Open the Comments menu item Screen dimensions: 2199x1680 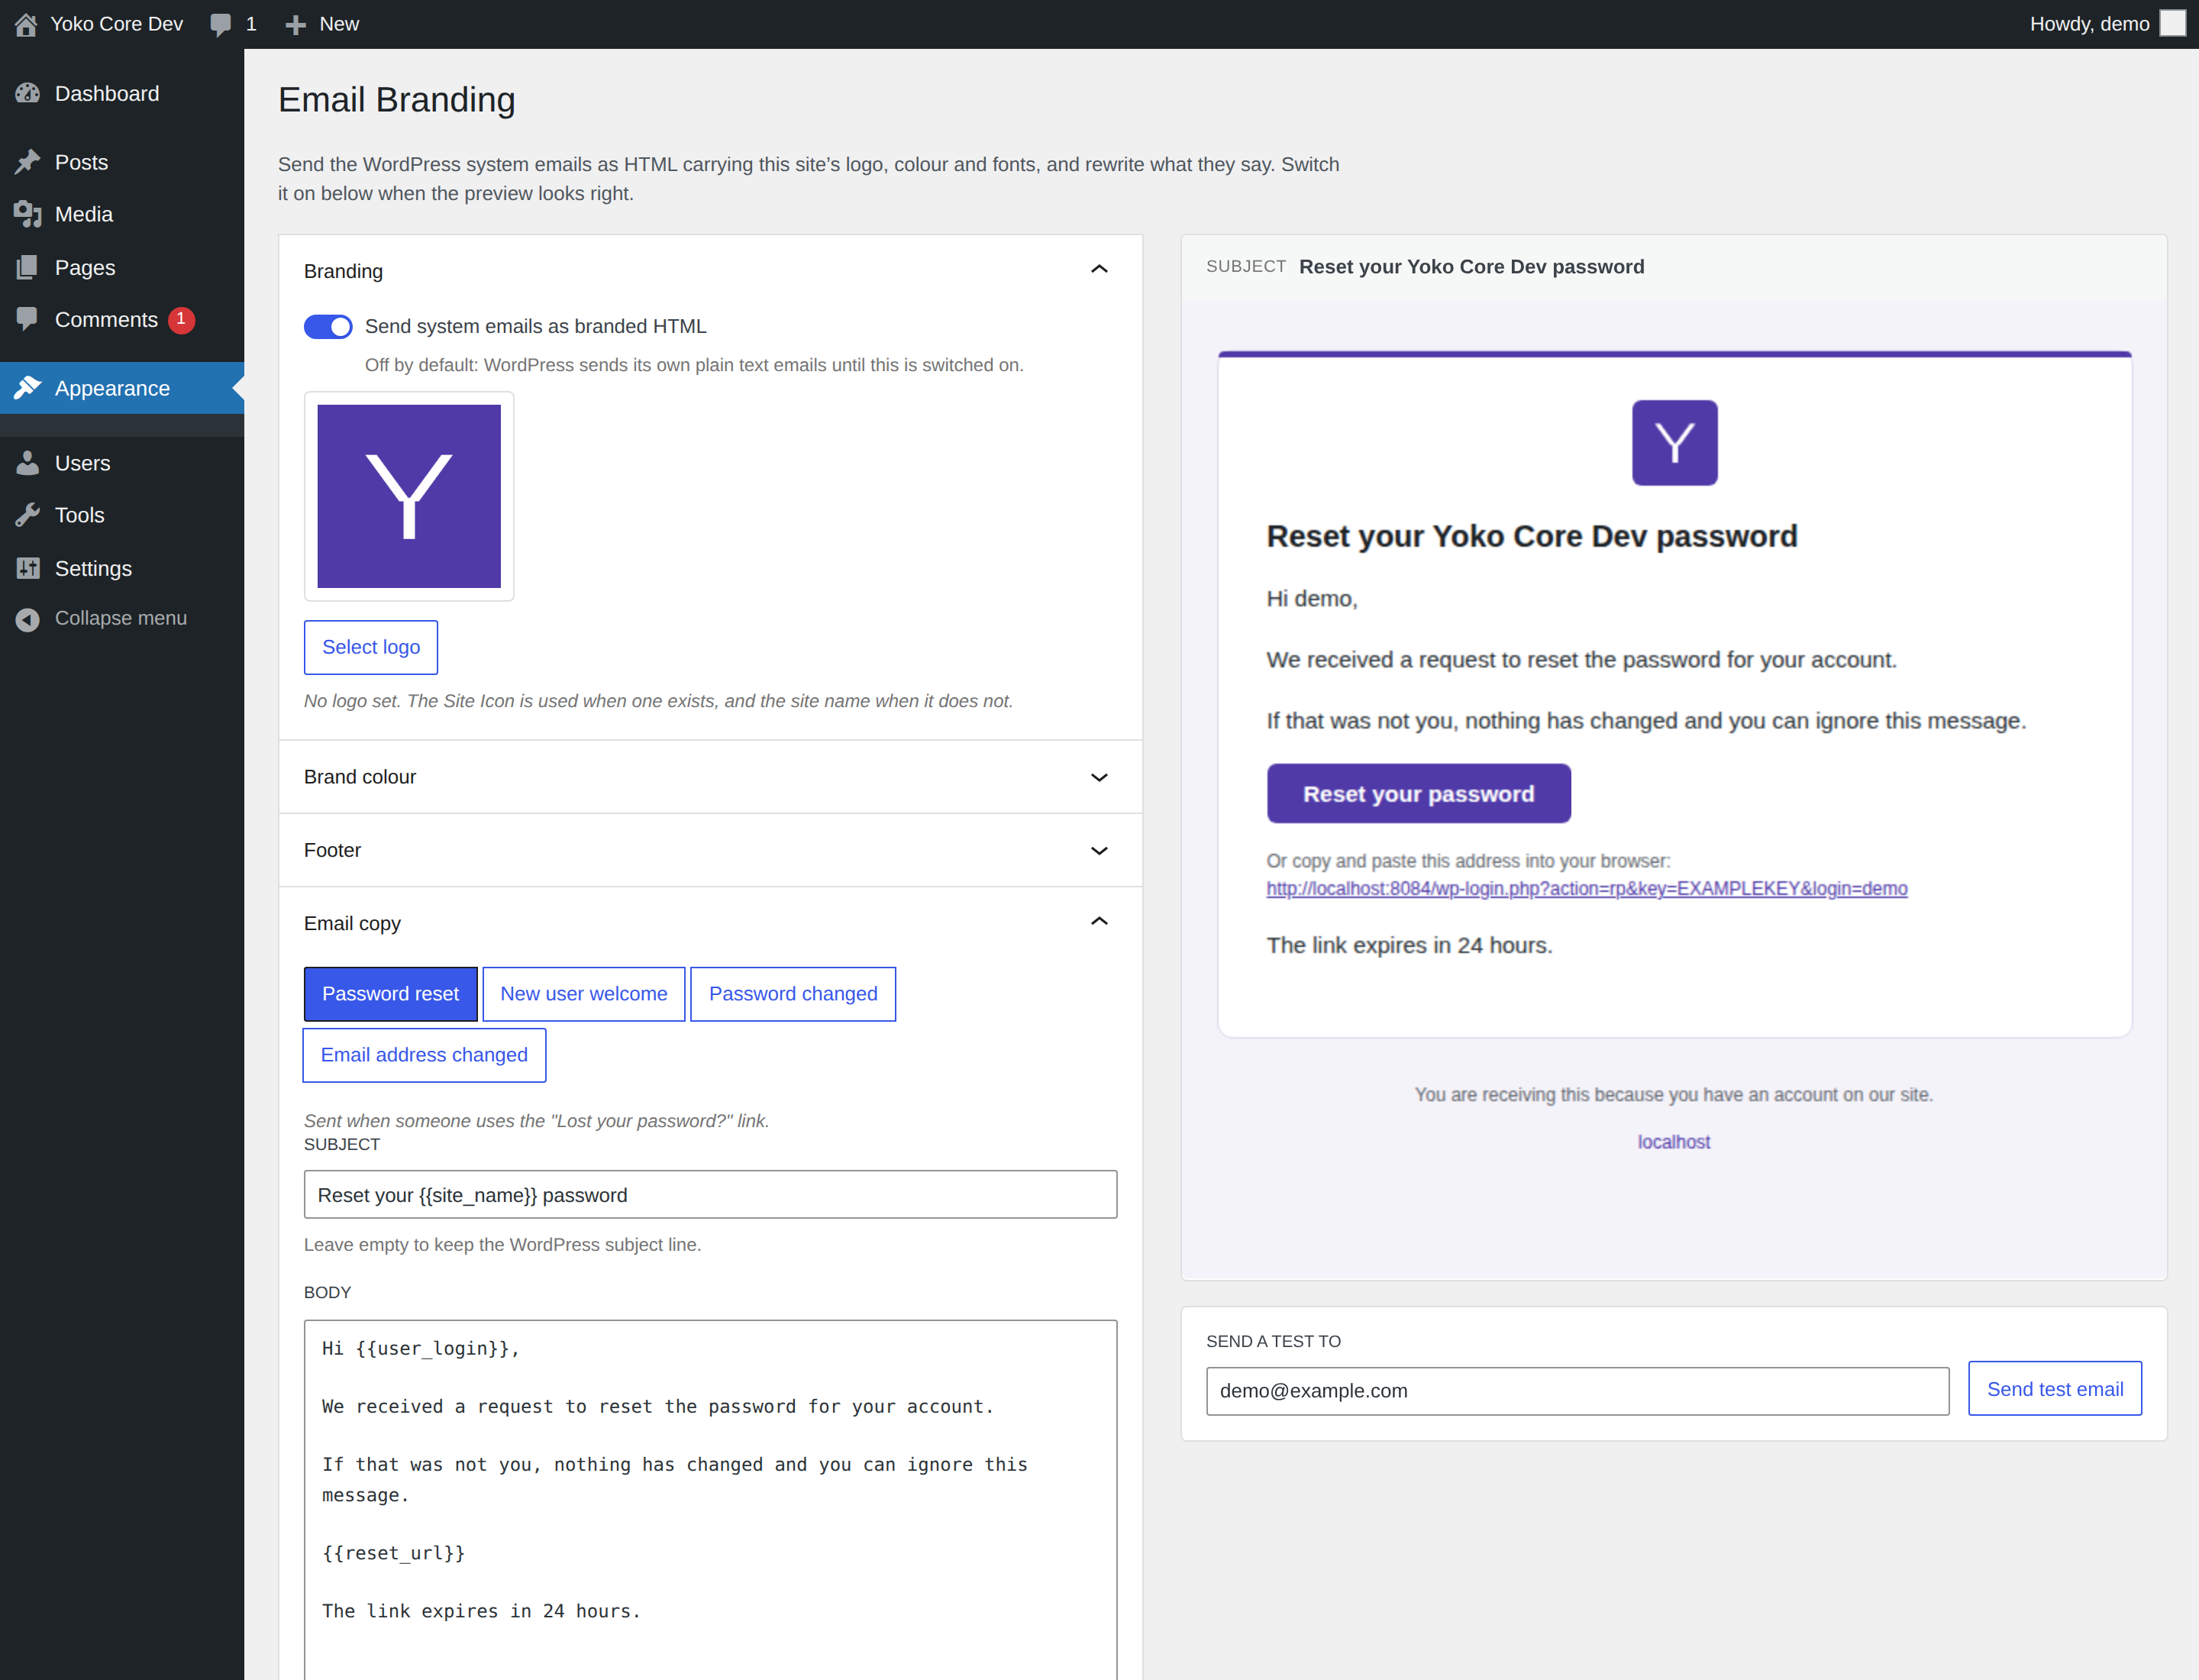point(122,320)
